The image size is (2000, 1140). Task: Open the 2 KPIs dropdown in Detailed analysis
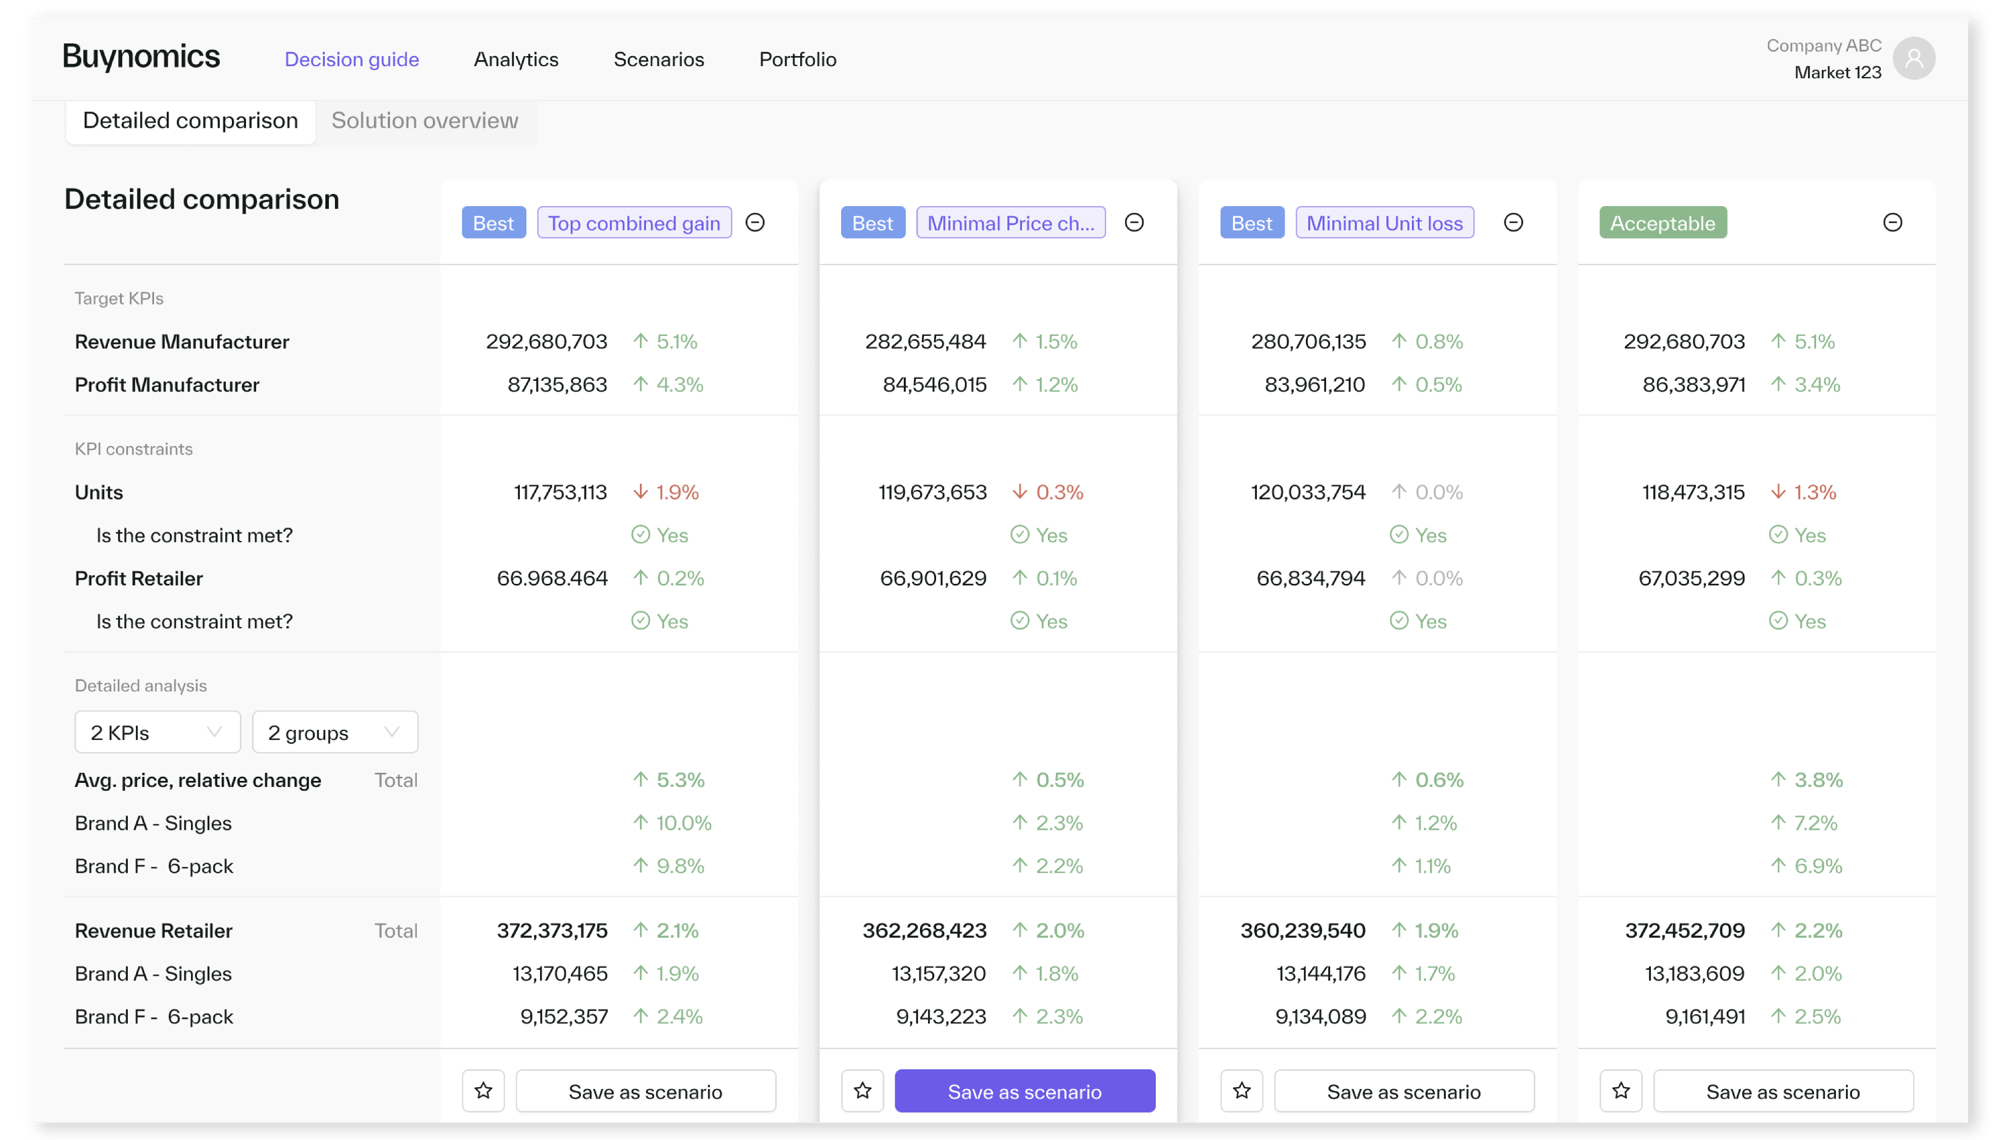(155, 732)
